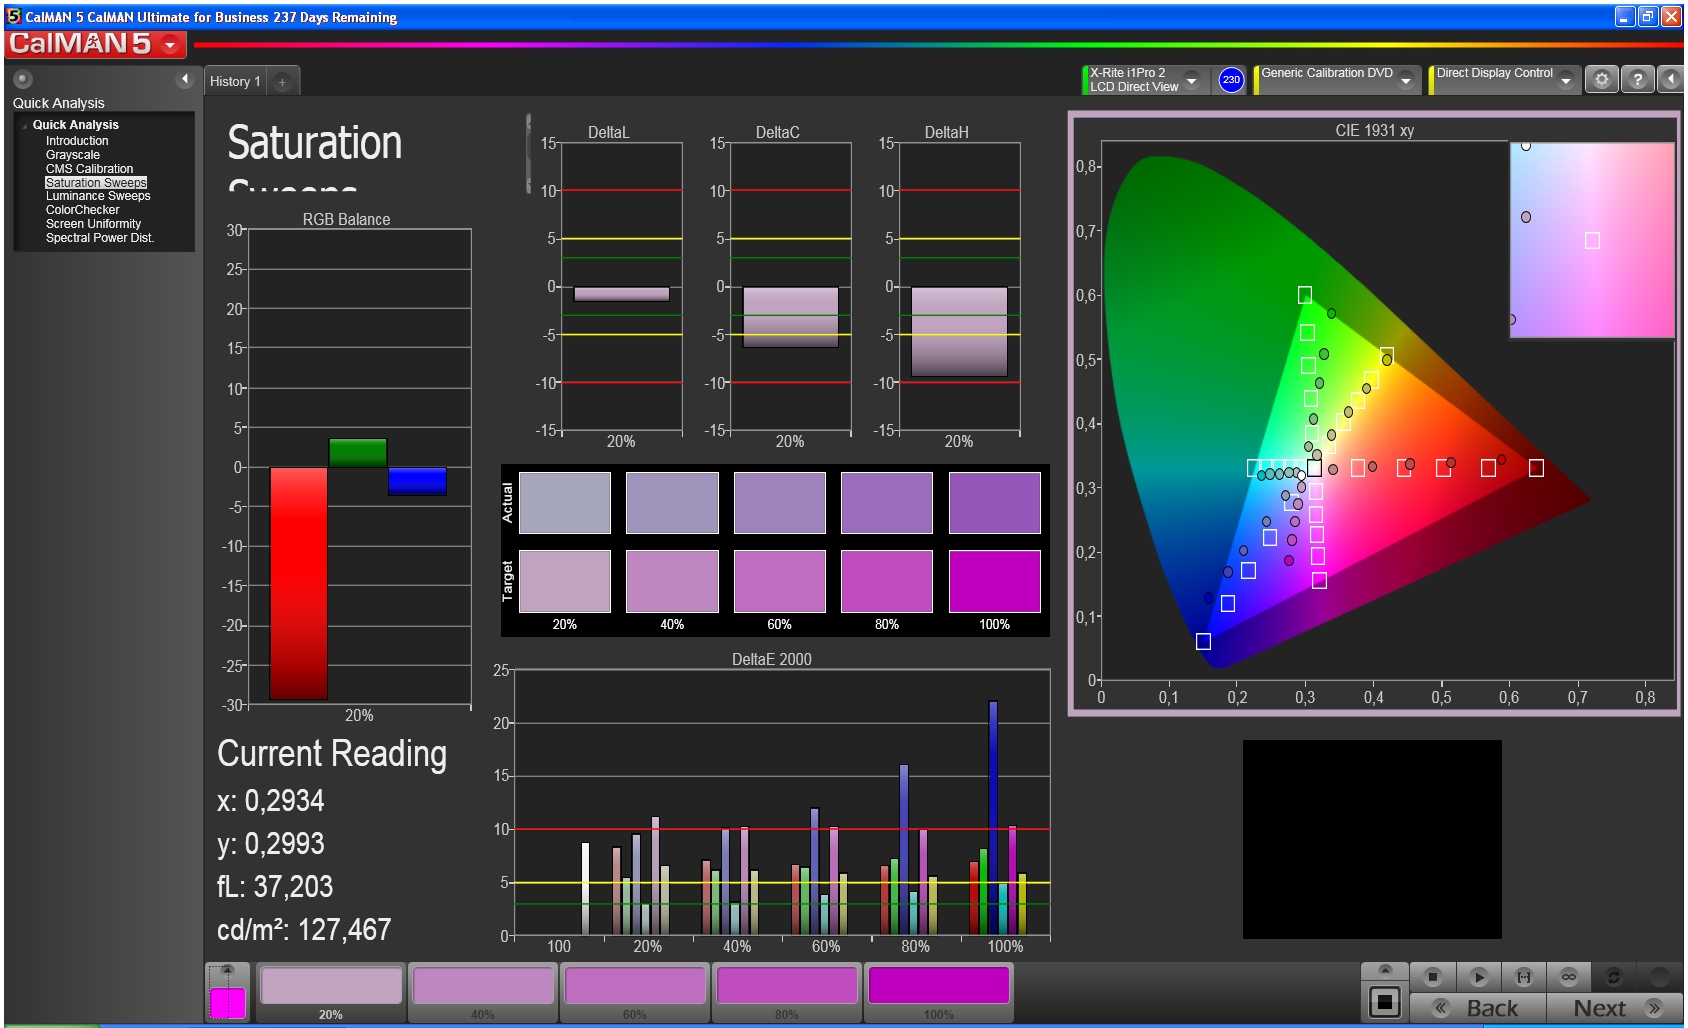
Task: Open the CalMAN 5 main menu dropdown
Action: [x=170, y=45]
